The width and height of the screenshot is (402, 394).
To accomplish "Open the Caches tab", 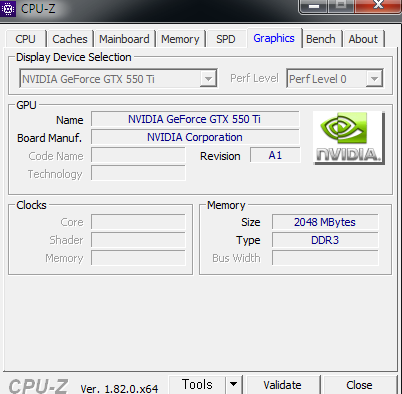I will (70, 39).
